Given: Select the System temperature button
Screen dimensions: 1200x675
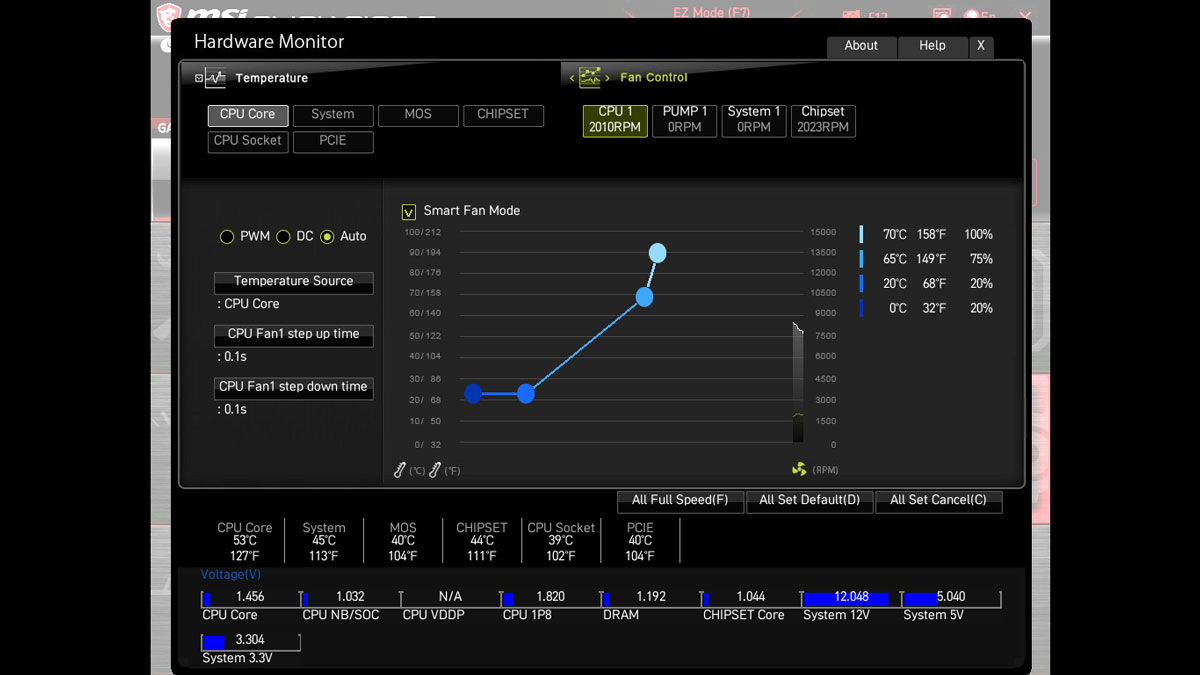Looking at the screenshot, I should 333,115.
